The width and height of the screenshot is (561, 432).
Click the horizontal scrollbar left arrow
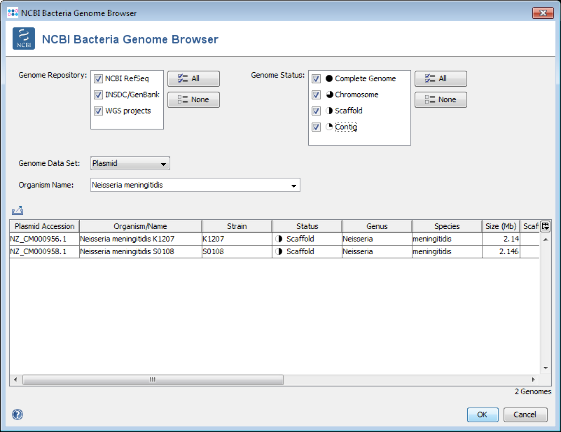click(x=15, y=379)
